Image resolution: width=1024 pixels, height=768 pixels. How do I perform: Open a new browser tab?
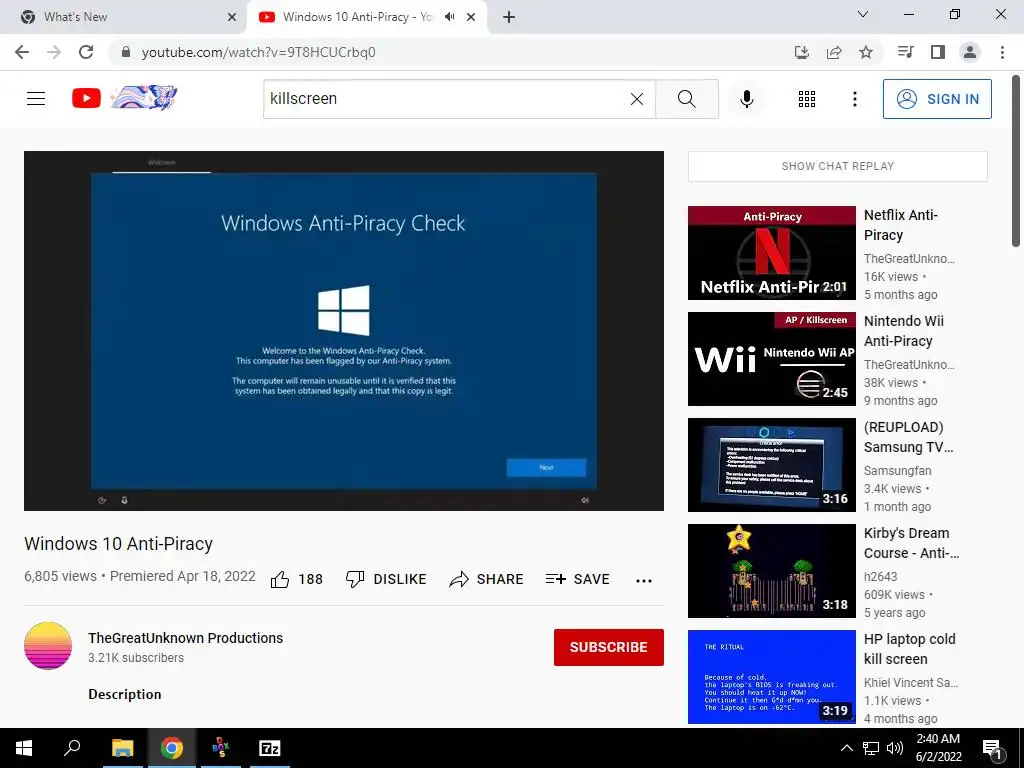click(x=509, y=17)
